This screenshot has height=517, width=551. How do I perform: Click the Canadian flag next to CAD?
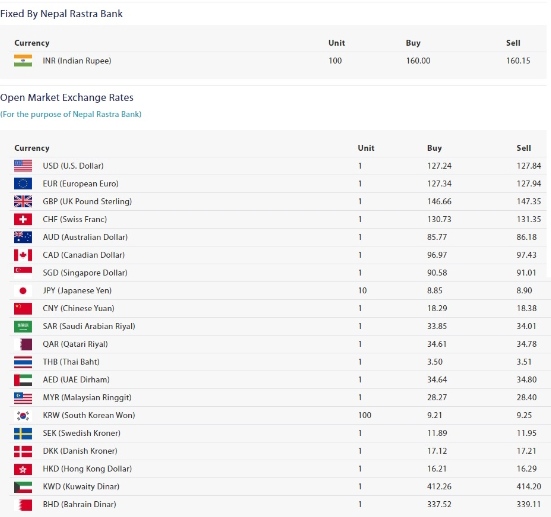(23, 255)
